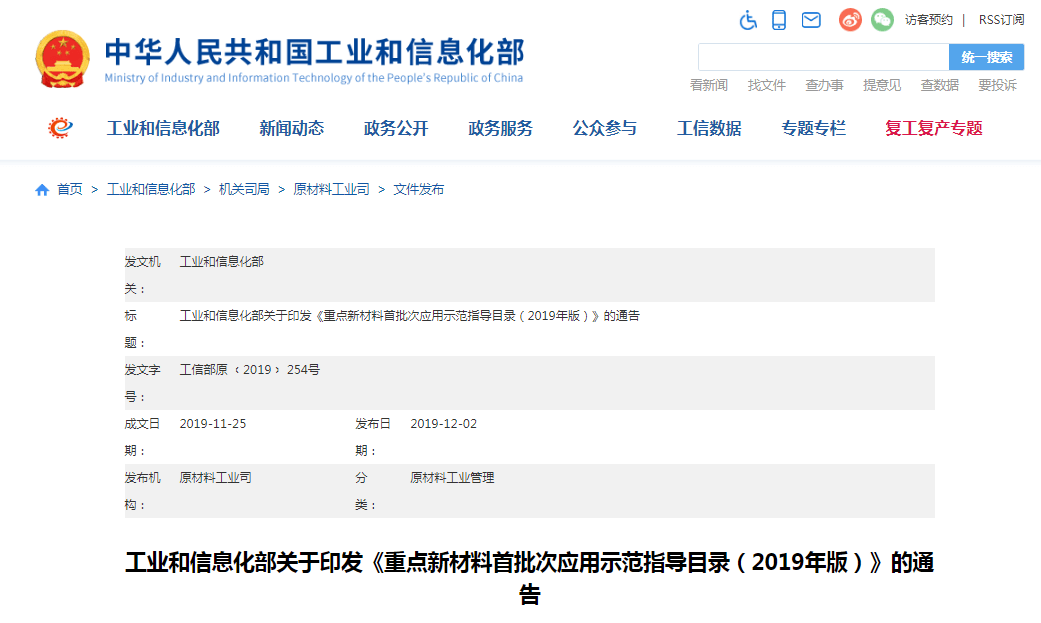
Task: Click the English ministry name subtitle
Action: (313, 78)
